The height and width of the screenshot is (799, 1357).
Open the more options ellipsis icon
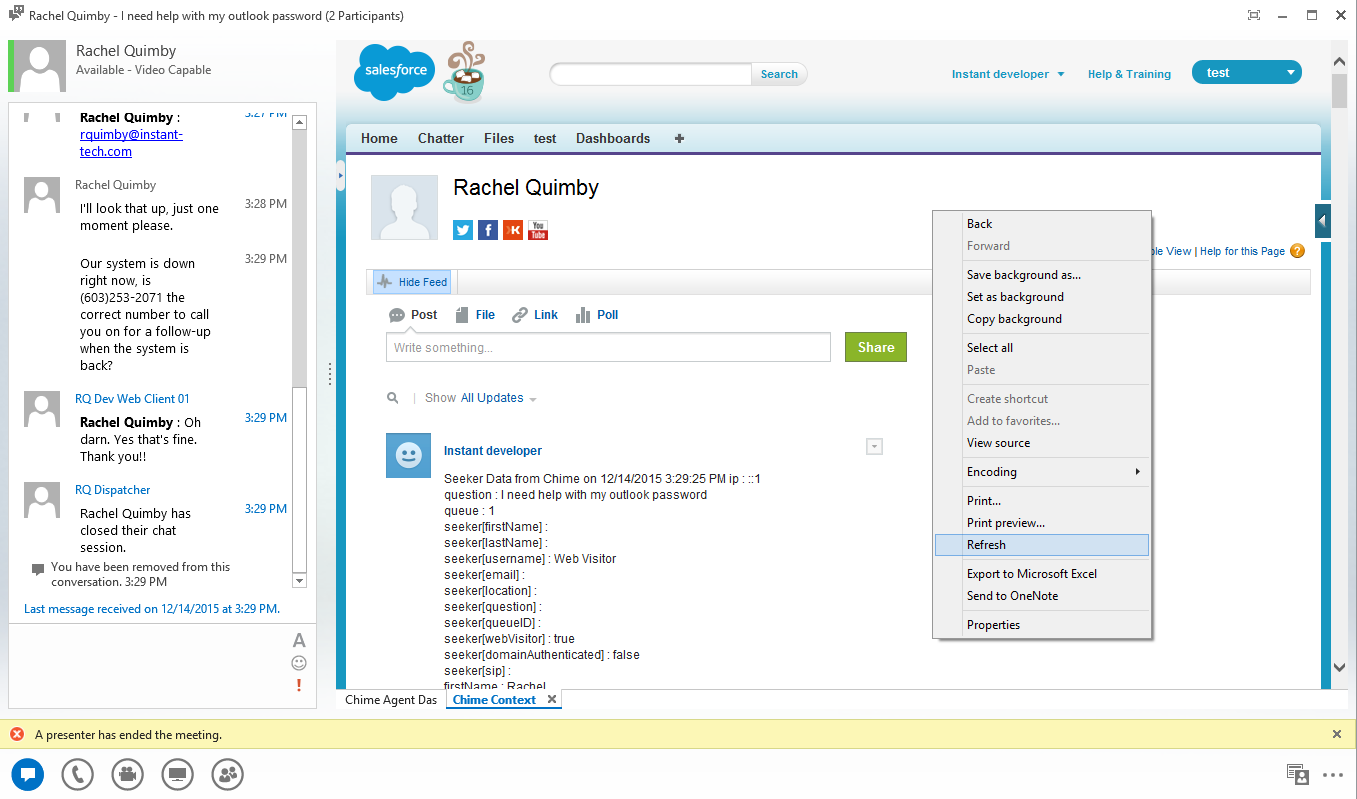(1333, 774)
